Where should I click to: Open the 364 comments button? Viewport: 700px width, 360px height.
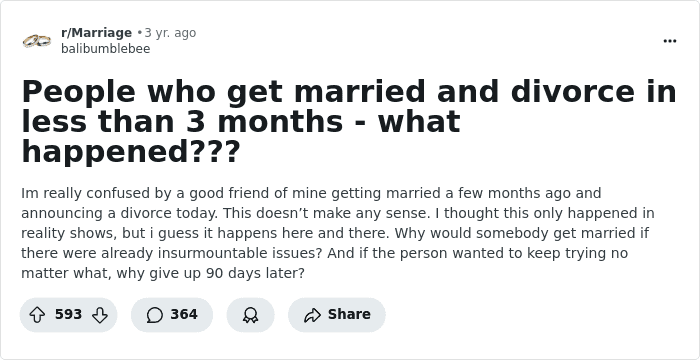pos(172,315)
